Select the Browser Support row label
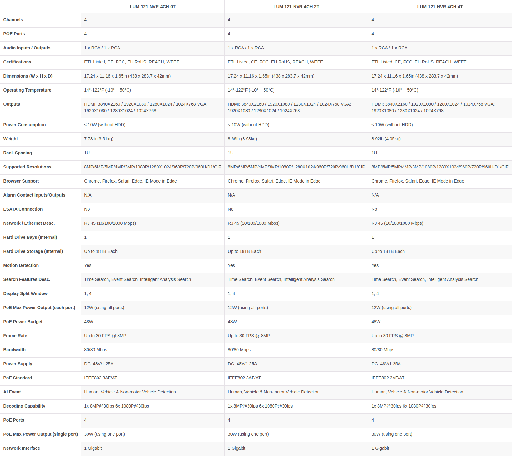The image size is (512, 456). coord(21,181)
